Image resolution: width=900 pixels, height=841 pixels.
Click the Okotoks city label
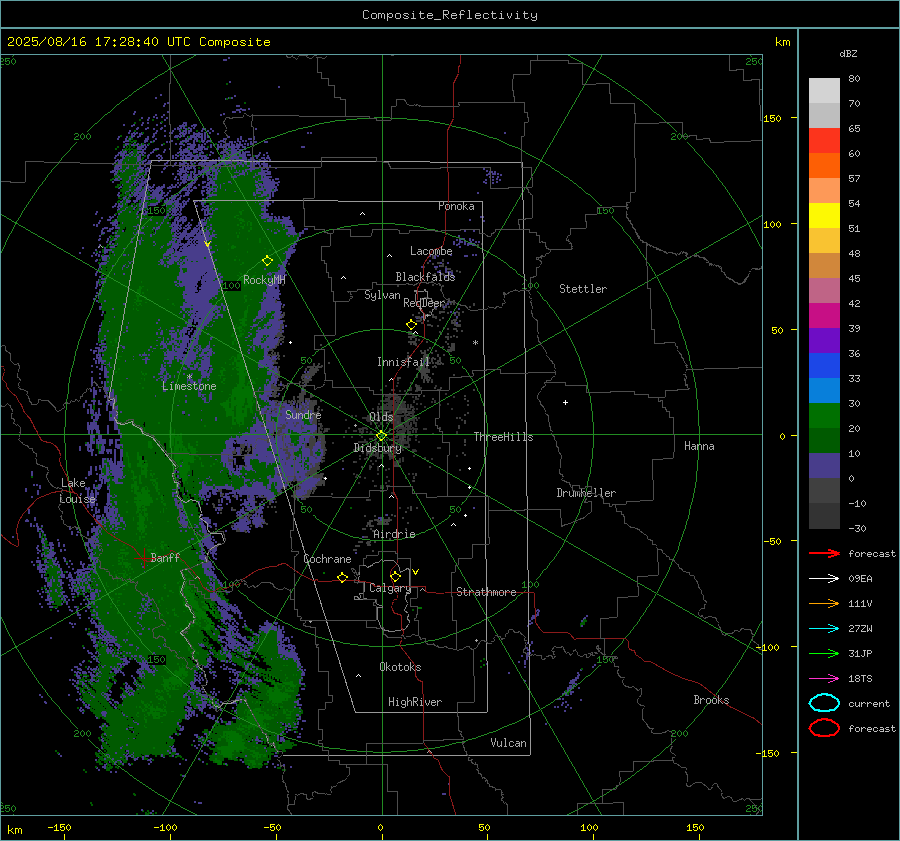tap(400, 667)
